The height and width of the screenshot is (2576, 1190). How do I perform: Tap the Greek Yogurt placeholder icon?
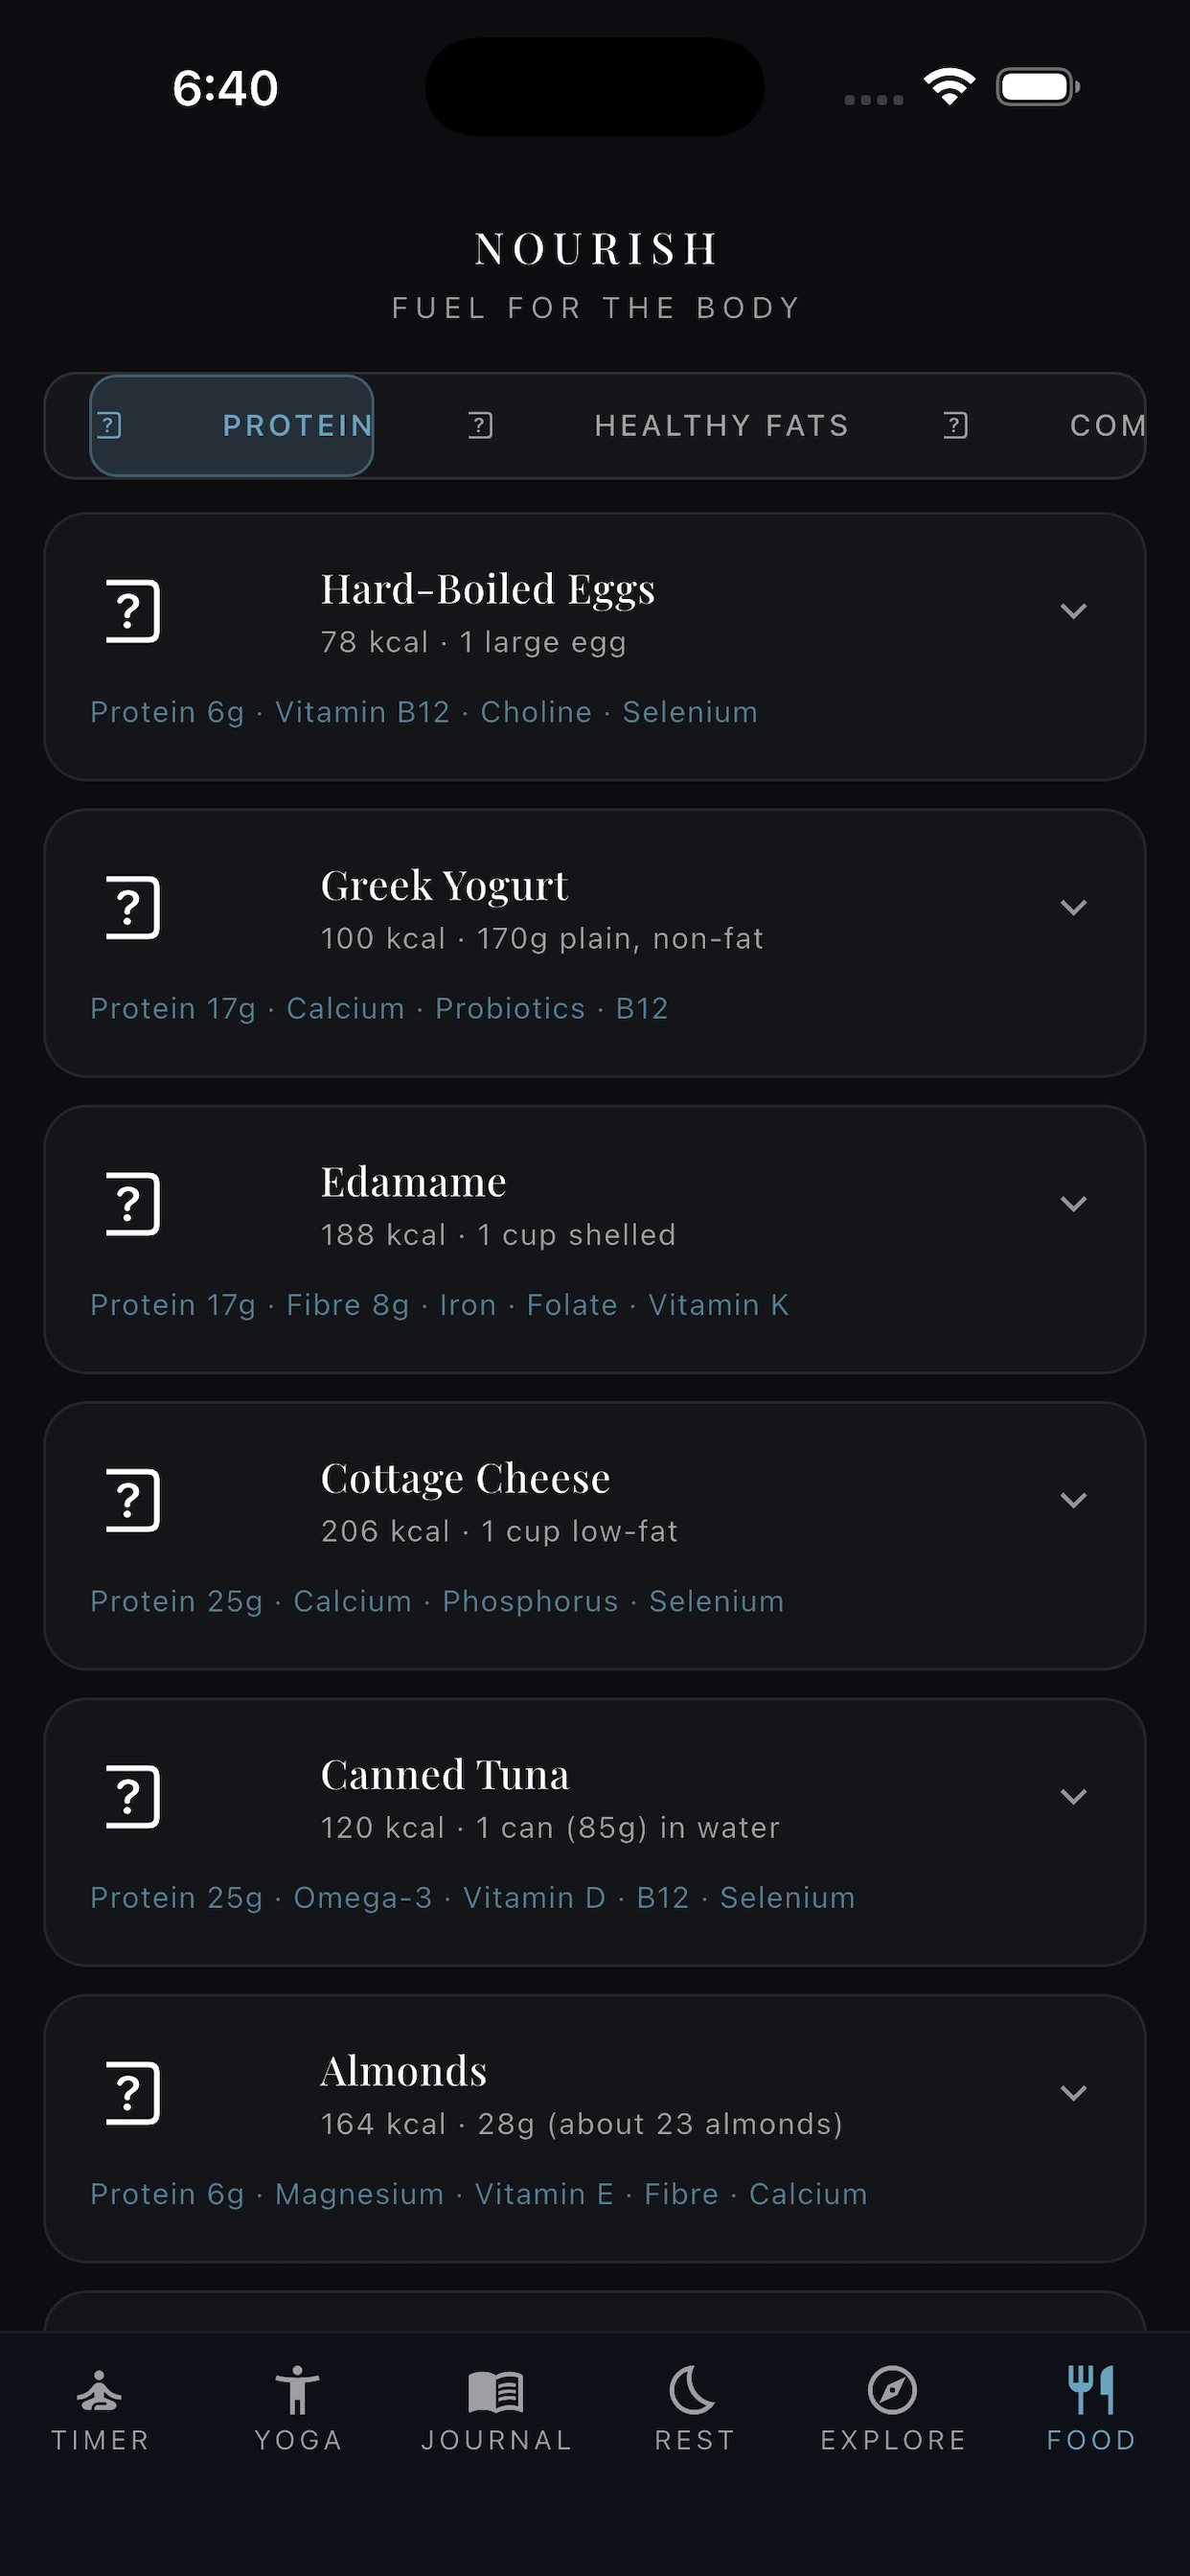pyautogui.click(x=133, y=907)
